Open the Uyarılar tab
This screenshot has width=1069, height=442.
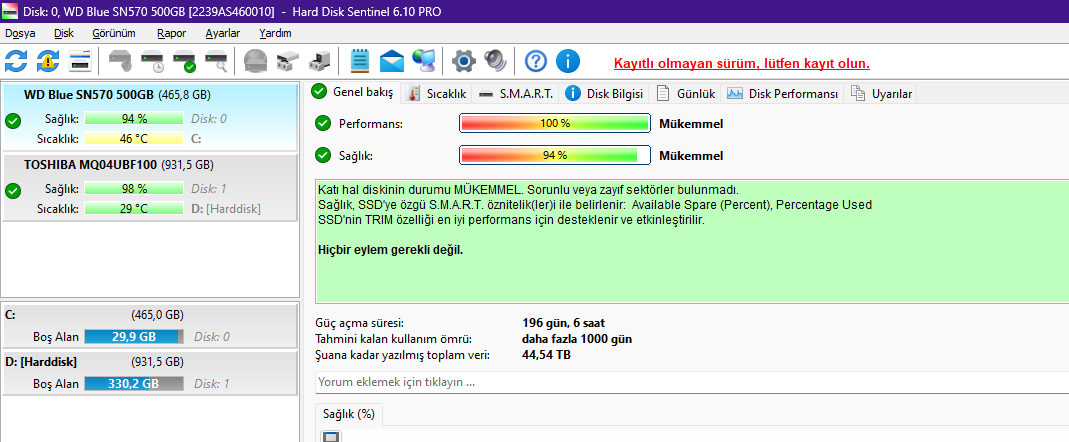[882, 94]
